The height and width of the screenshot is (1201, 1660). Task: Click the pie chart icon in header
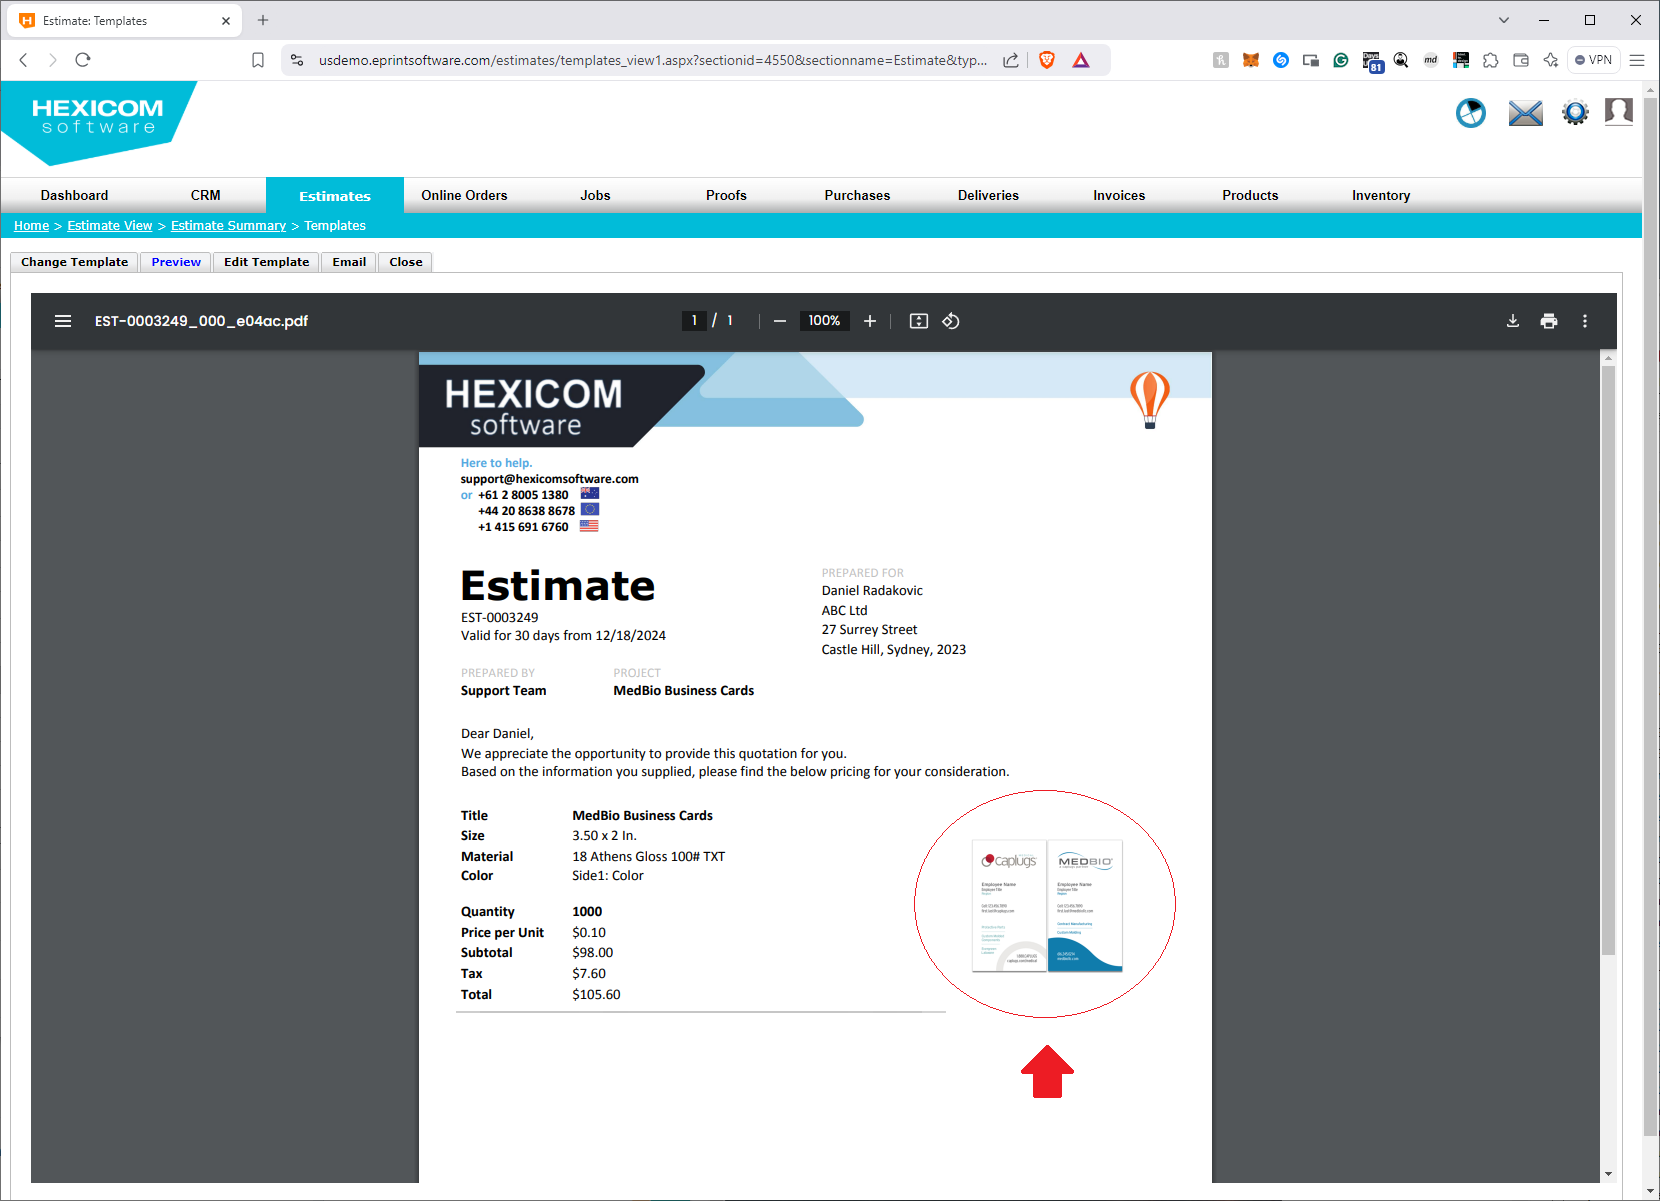[1471, 113]
